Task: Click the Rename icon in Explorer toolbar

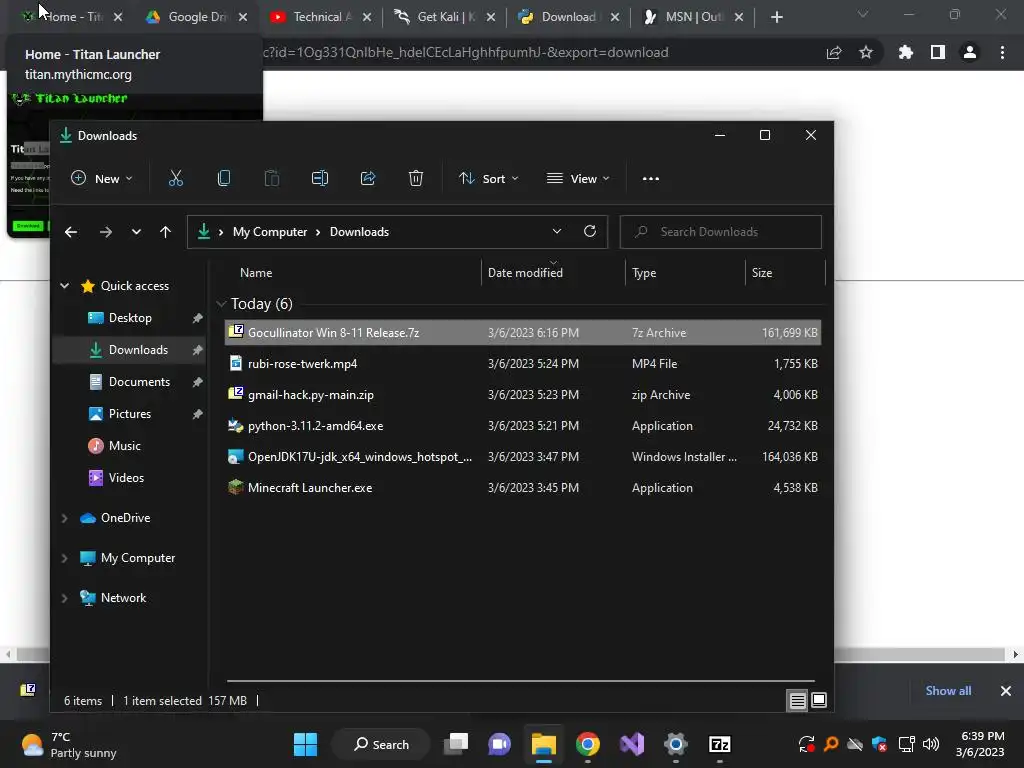Action: 320,178
